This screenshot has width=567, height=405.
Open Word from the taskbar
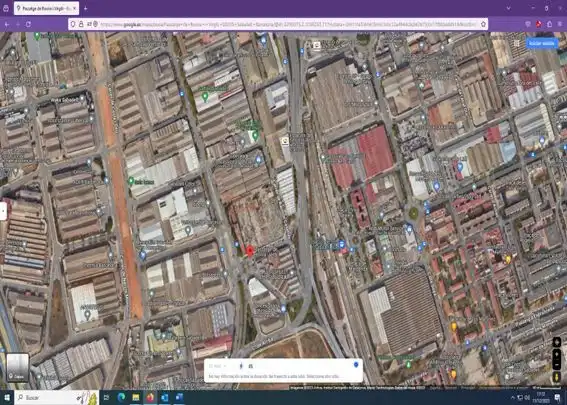(179, 397)
